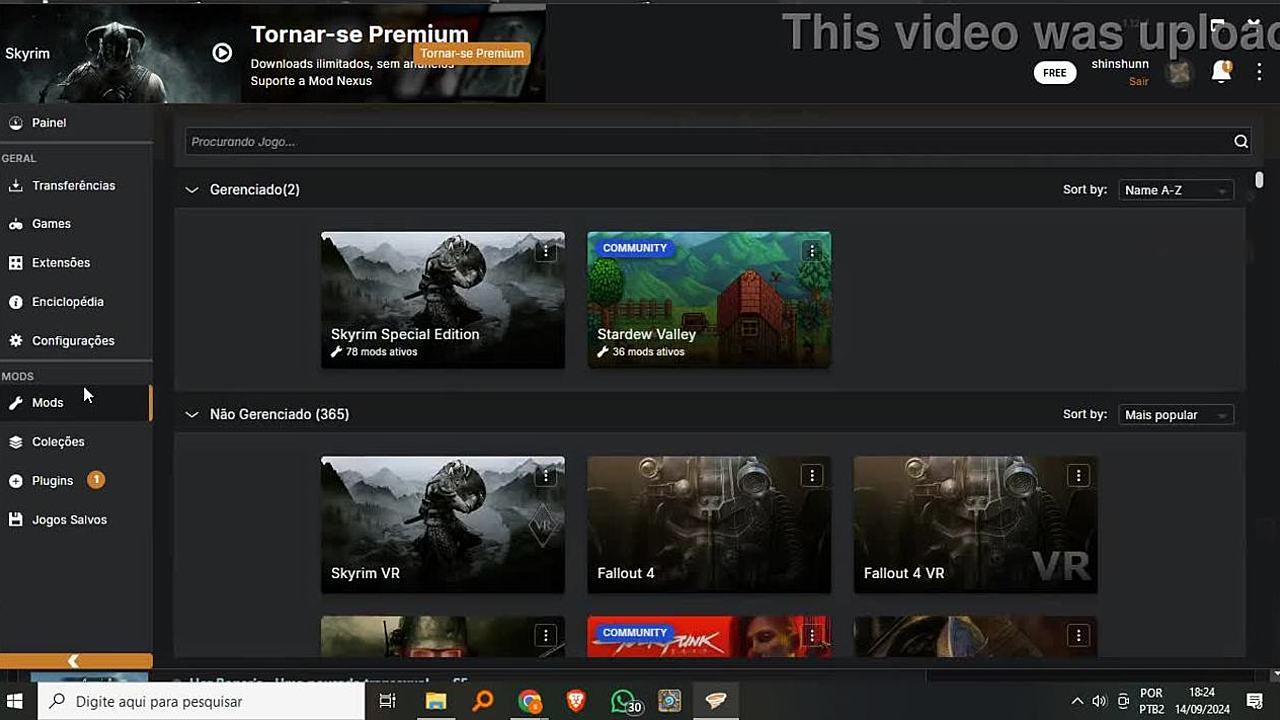
Task: Focus the Procurando Jogo search field
Action: [719, 142]
